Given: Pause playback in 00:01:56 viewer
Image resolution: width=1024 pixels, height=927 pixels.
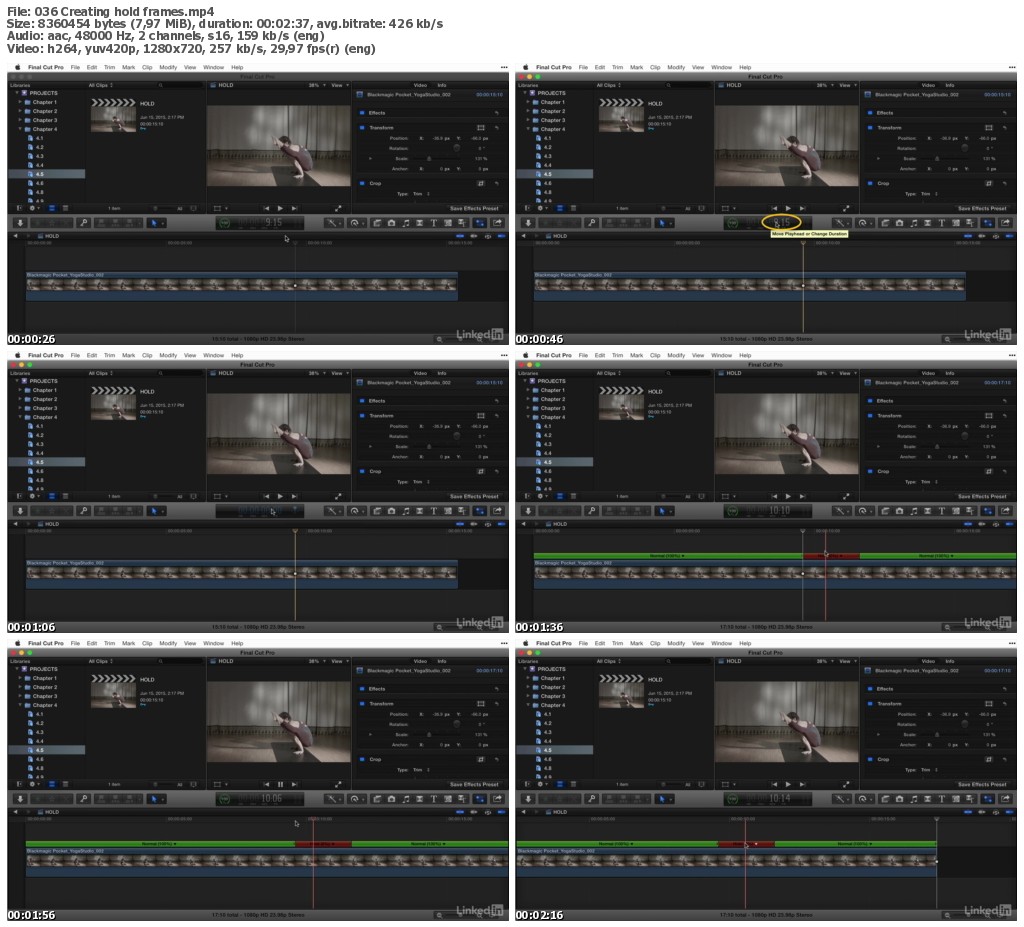Looking at the screenshot, I should tap(280, 785).
